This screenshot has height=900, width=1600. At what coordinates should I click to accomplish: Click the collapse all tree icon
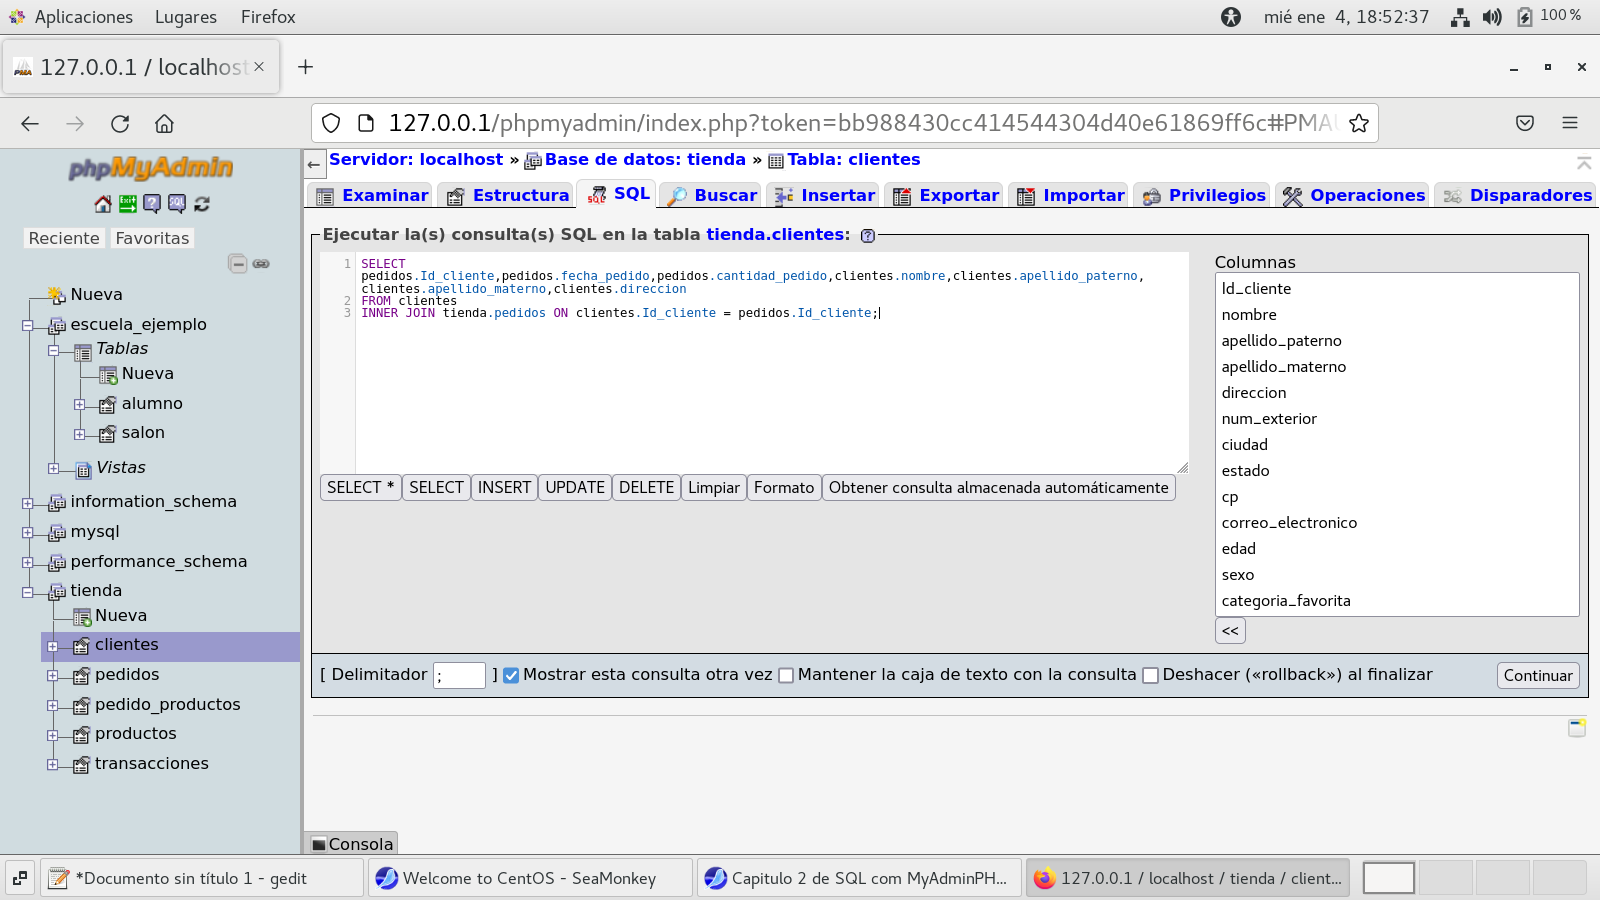[237, 264]
